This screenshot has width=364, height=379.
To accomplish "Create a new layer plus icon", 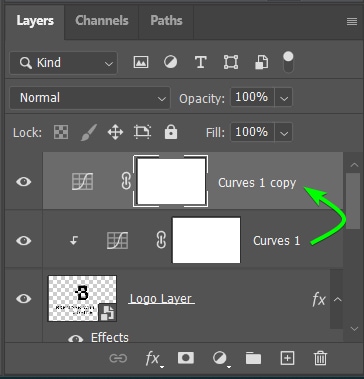I will (x=287, y=358).
